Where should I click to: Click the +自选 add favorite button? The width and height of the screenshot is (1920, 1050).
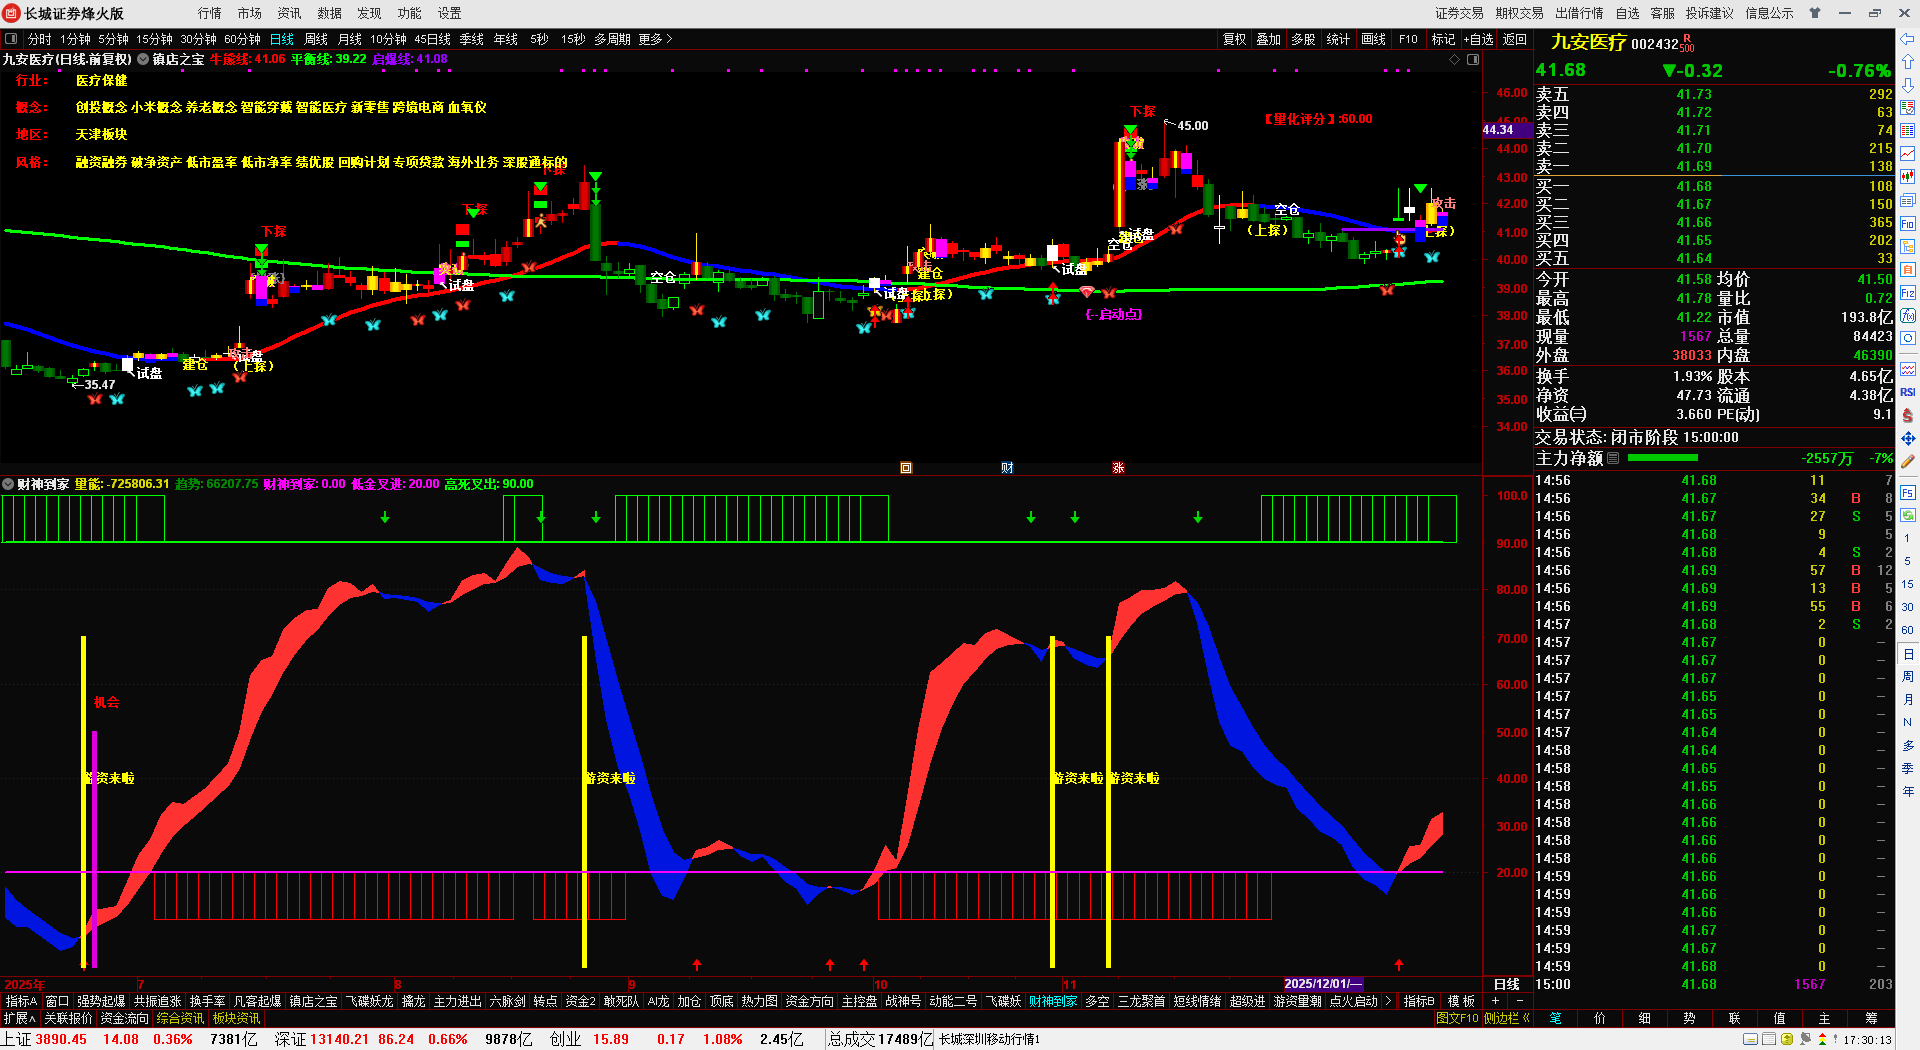(1479, 39)
